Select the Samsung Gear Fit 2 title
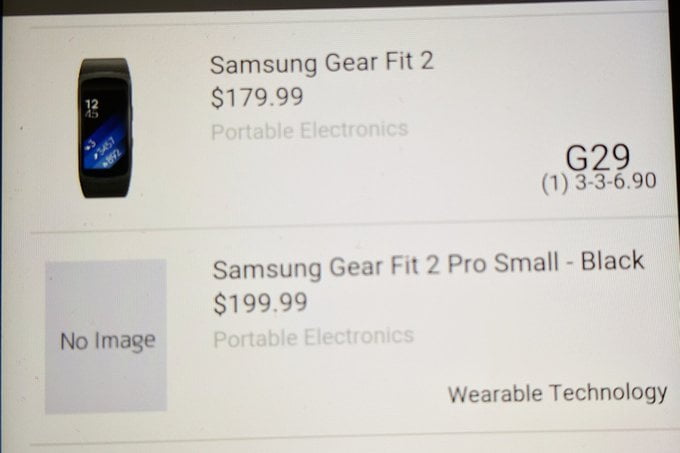Viewport: 680px width, 453px height. 321,63
